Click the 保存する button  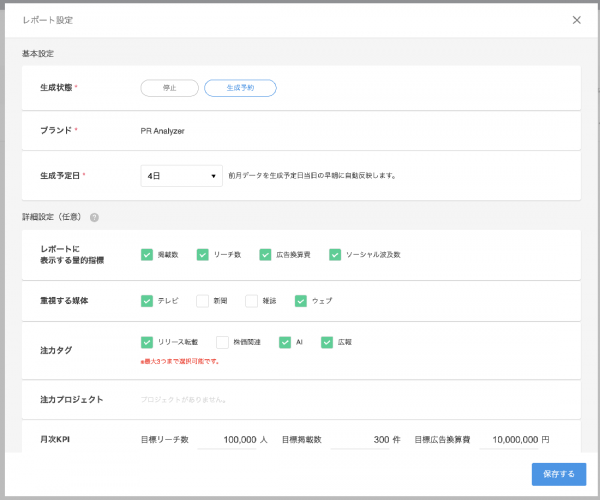pos(558,474)
